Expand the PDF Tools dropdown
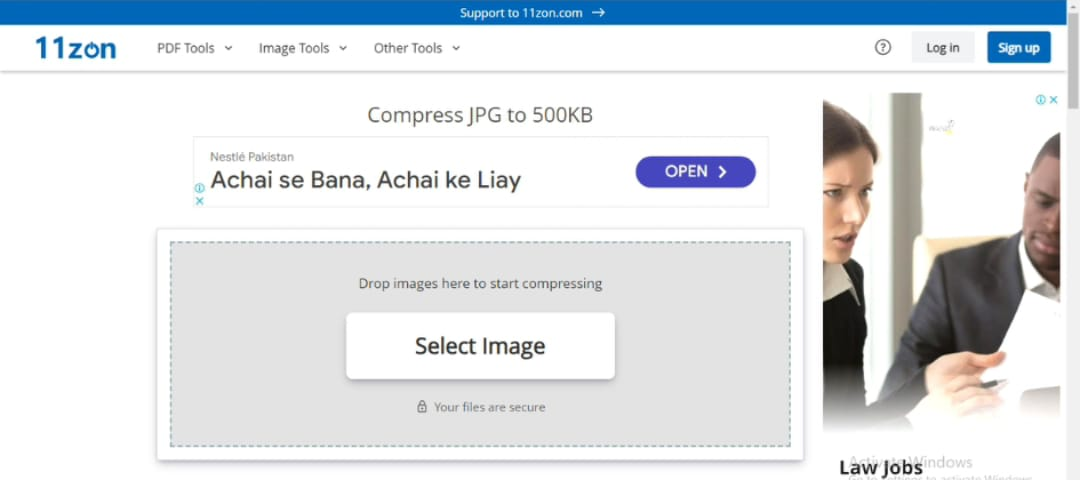The height and width of the screenshot is (480, 1080). (x=195, y=48)
